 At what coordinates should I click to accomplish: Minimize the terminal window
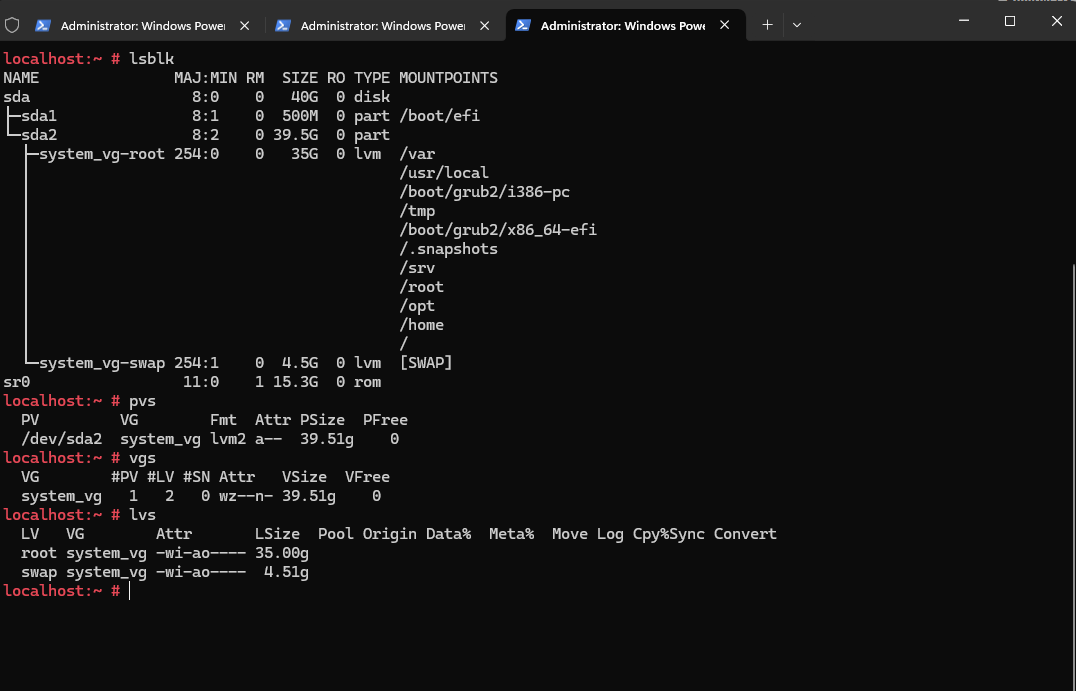(x=963, y=21)
